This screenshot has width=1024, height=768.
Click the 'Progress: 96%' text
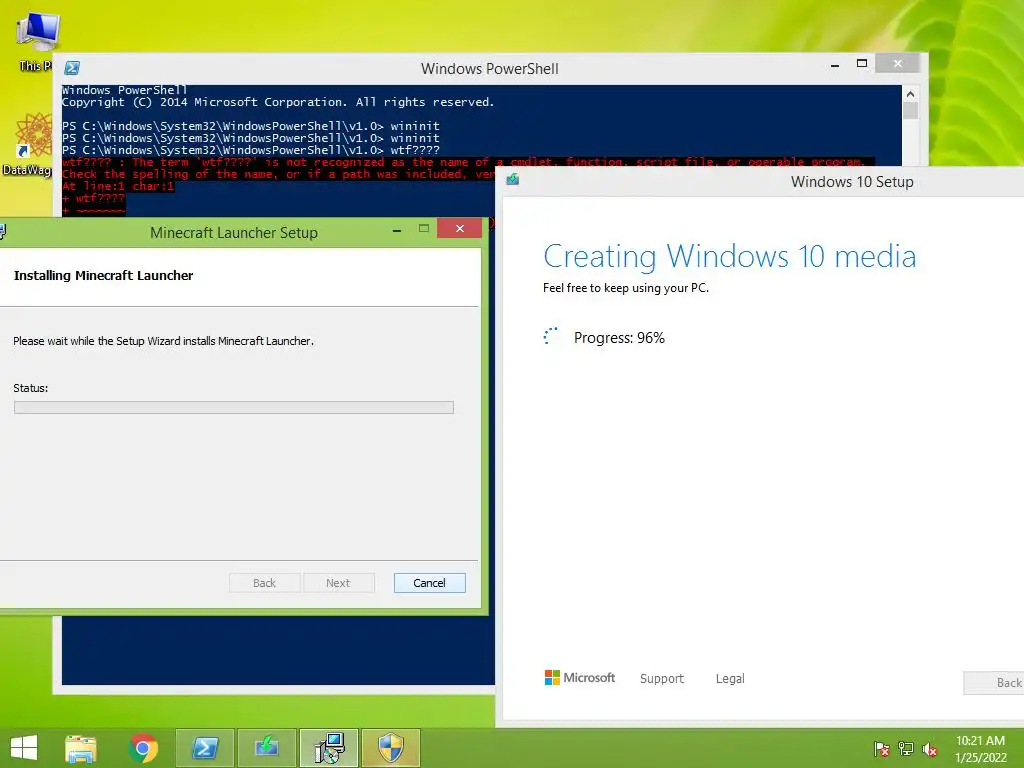tap(619, 338)
